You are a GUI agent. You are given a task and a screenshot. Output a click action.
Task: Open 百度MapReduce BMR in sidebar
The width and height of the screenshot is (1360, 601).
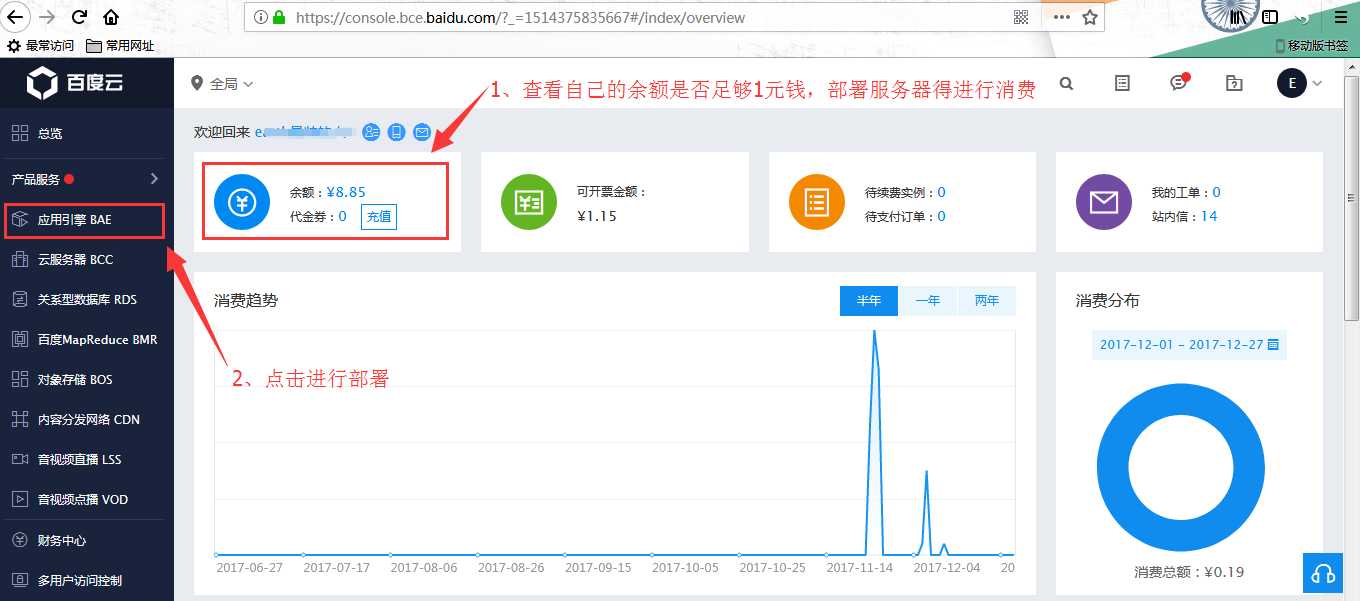[x=87, y=339]
